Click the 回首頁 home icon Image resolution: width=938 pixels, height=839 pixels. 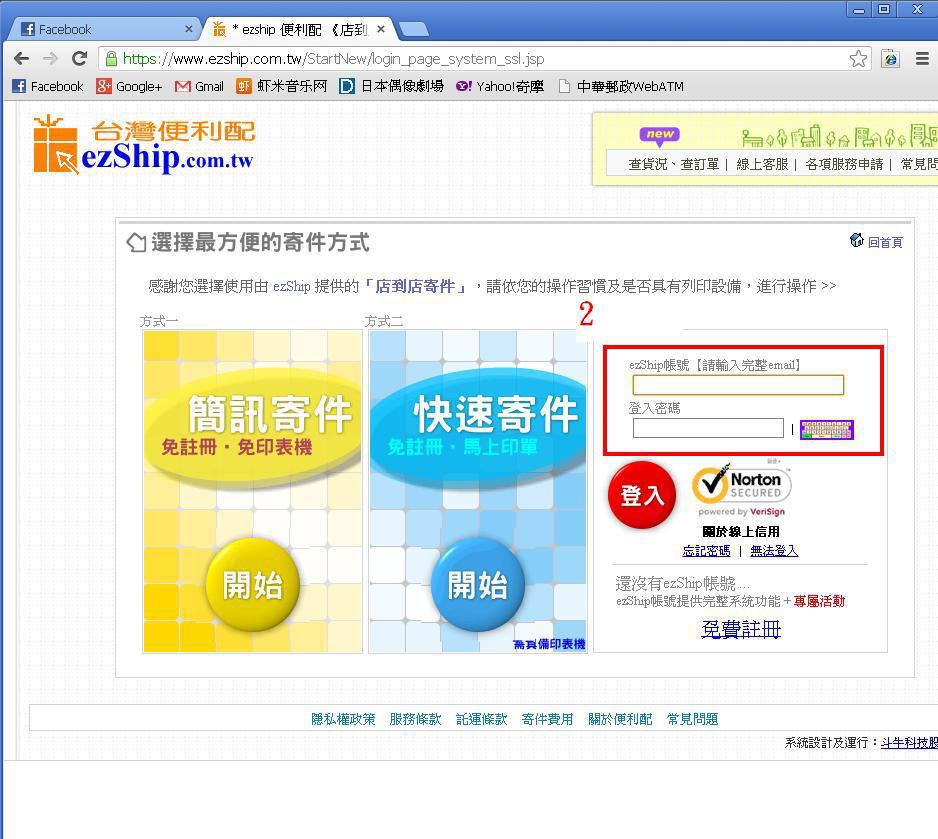tap(857, 240)
